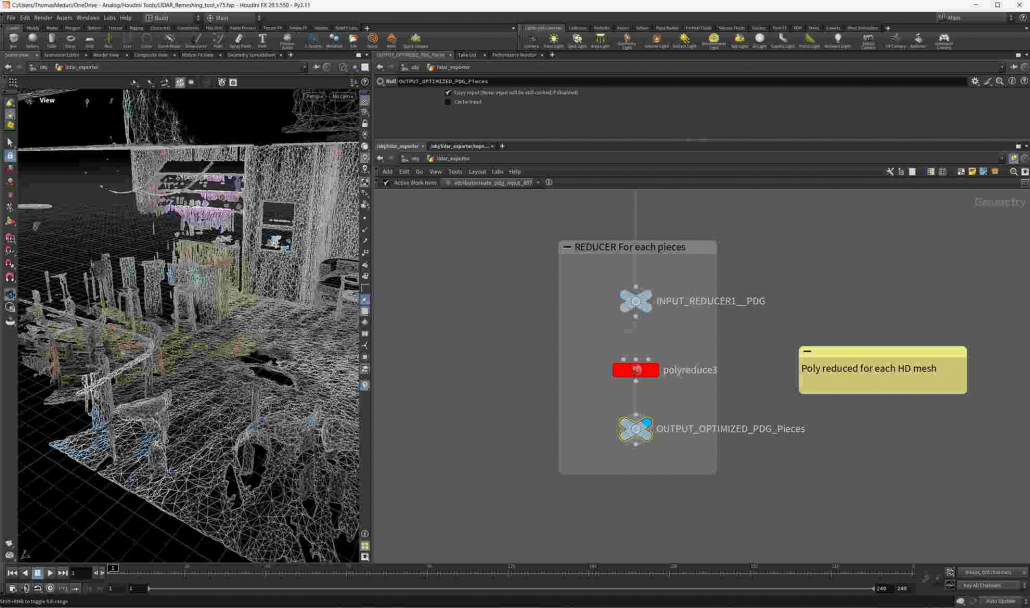Click the Sphere shelf tool
The image size is (1030, 608).
click(x=32, y=40)
